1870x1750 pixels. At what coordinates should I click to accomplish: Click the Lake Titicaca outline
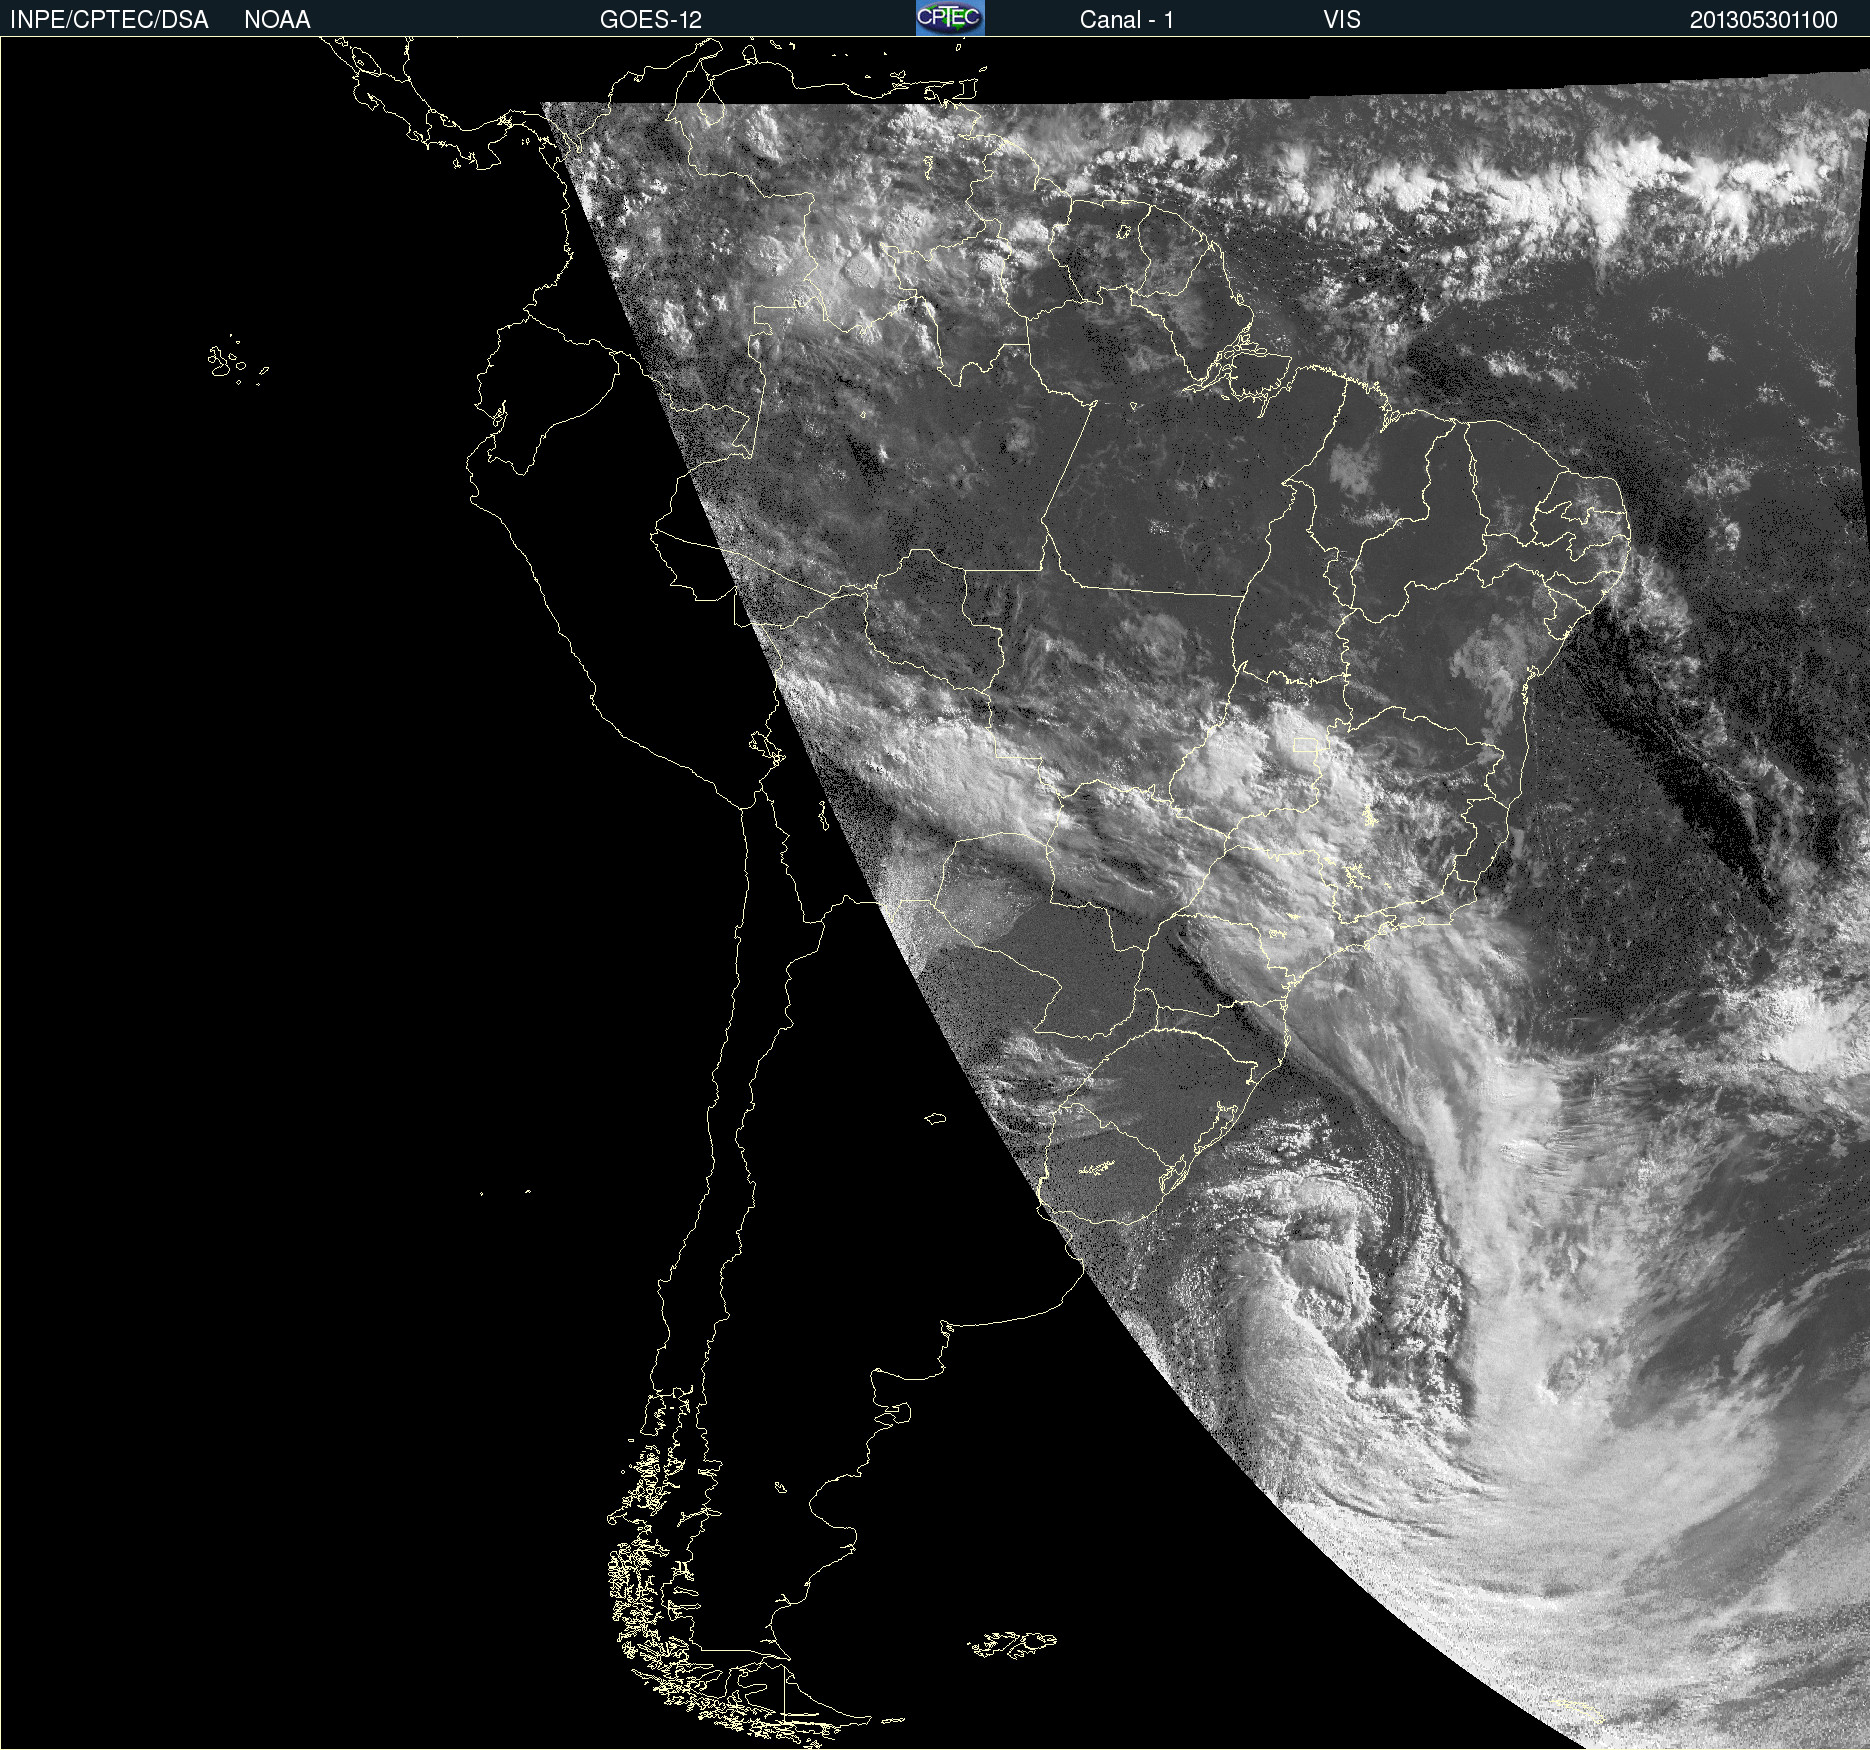tap(764, 745)
